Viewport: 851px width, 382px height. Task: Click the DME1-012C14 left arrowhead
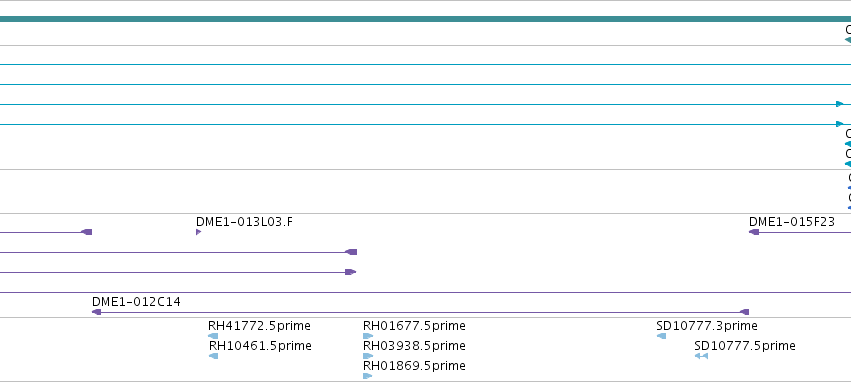[97, 312]
